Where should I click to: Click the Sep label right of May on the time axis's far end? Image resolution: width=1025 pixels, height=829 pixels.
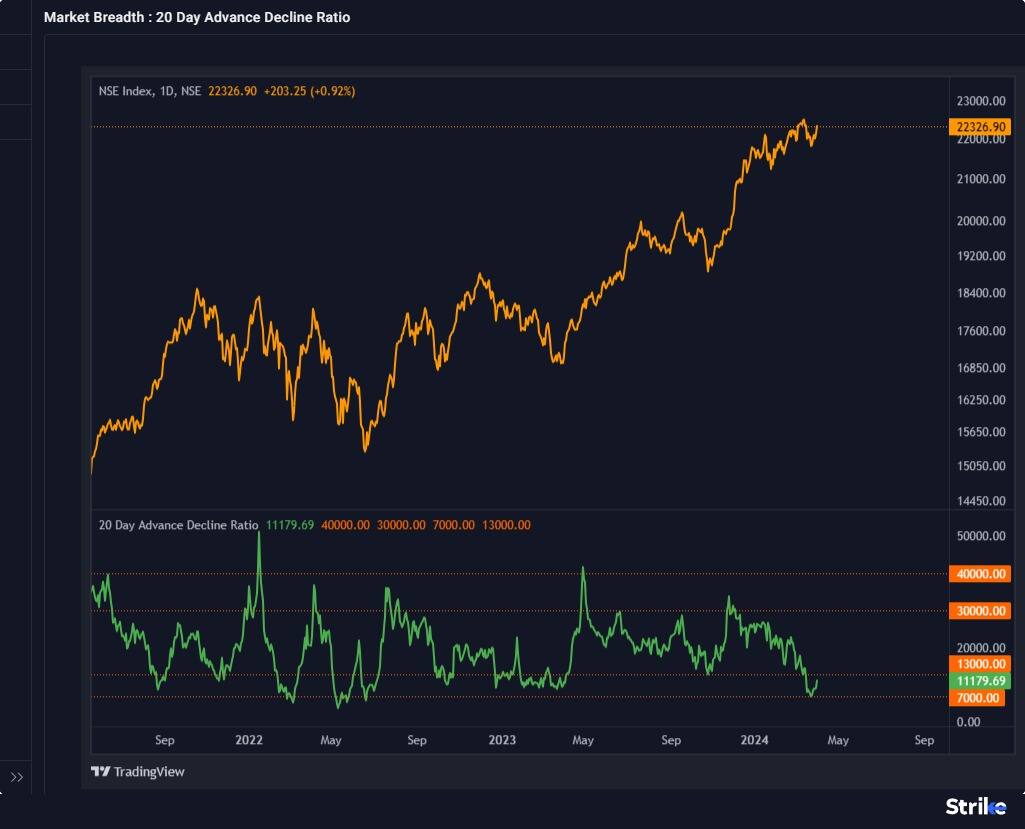click(x=924, y=740)
